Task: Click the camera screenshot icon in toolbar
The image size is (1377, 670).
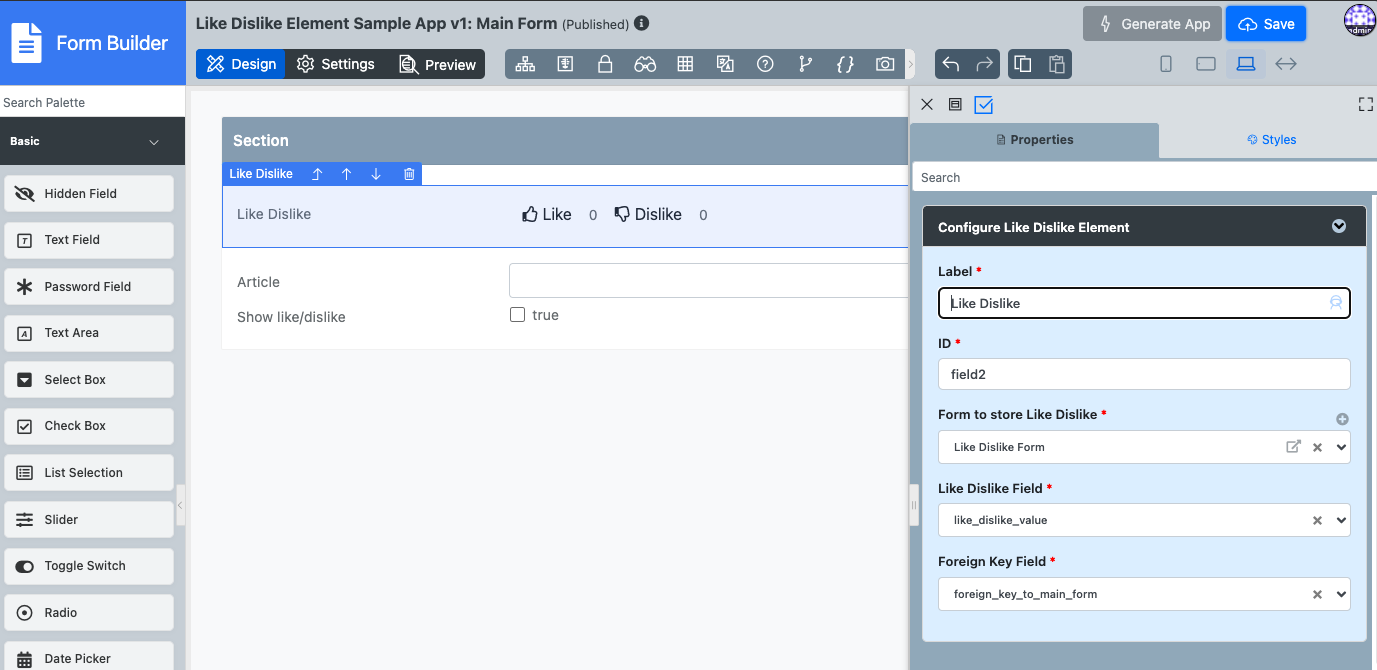Action: coord(884,64)
